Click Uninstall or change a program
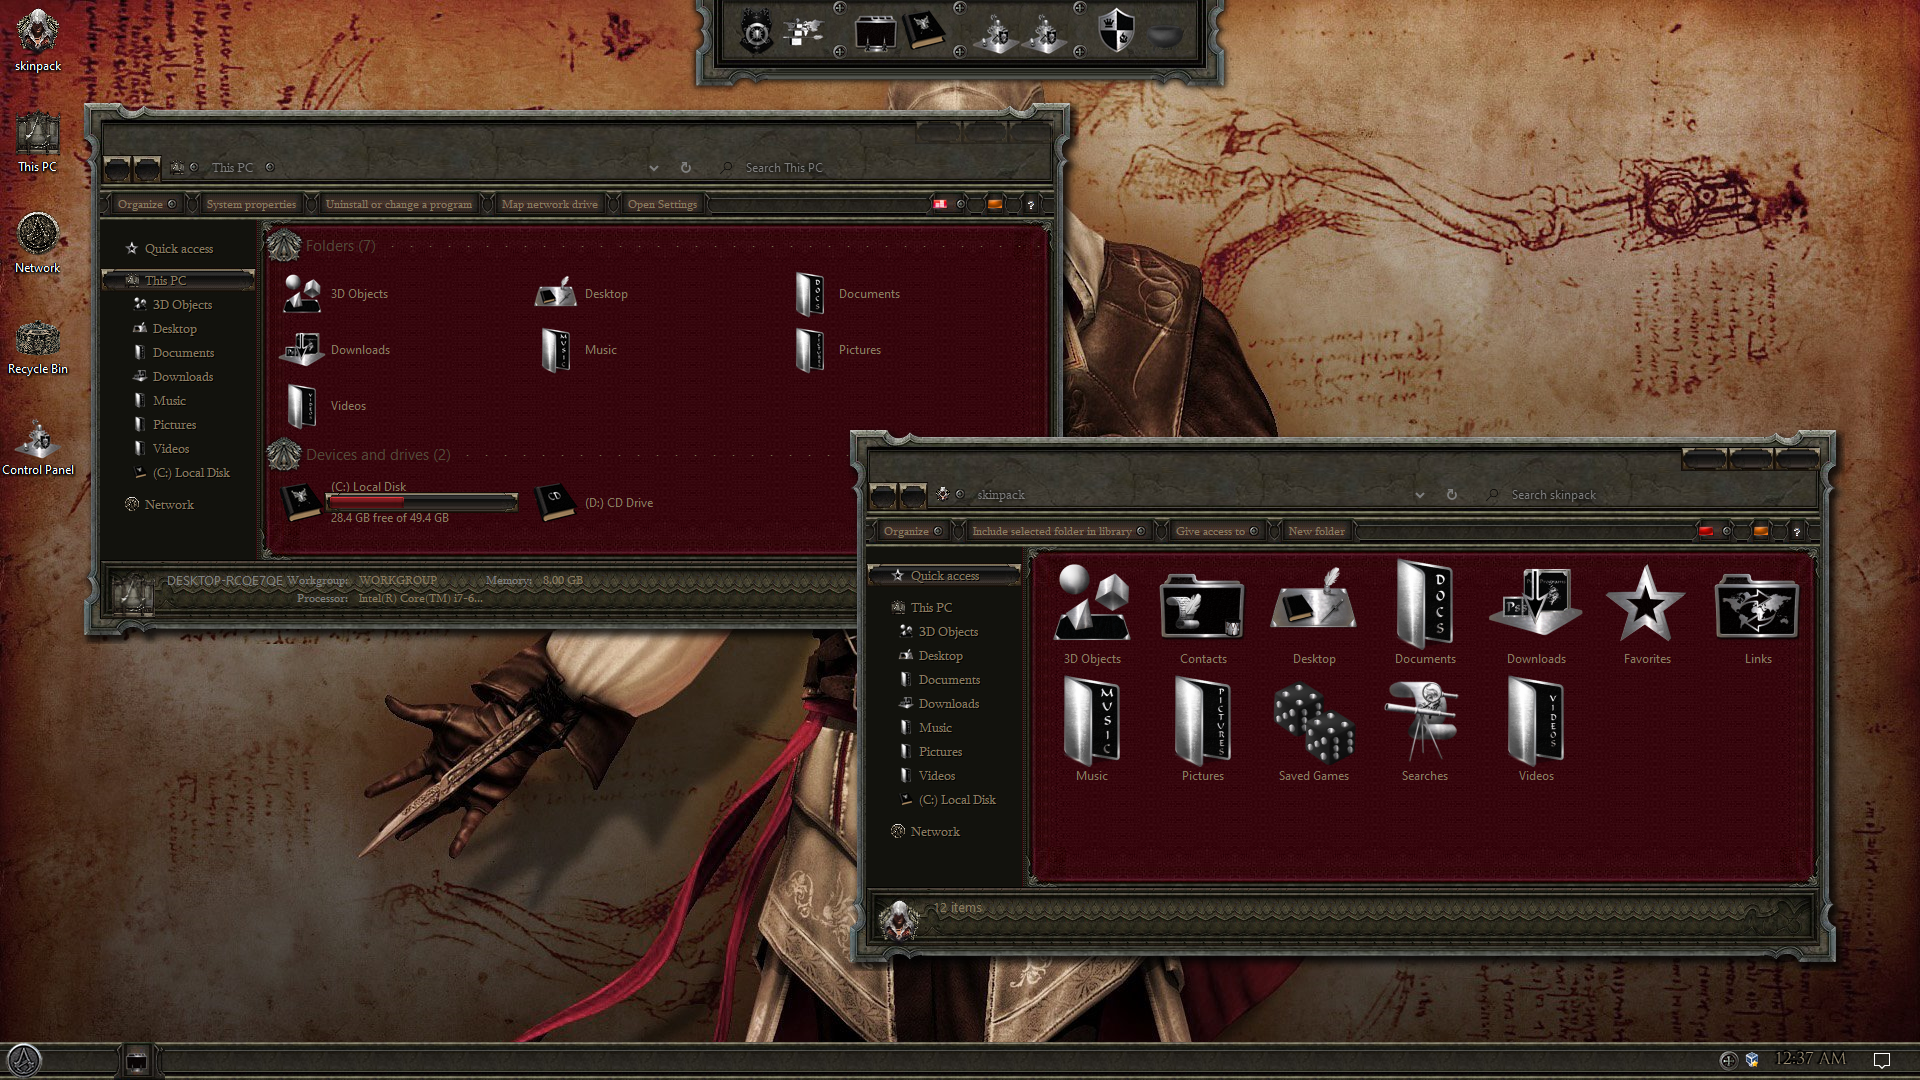The height and width of the screenshot is (1080, 1920). [398, 204]
